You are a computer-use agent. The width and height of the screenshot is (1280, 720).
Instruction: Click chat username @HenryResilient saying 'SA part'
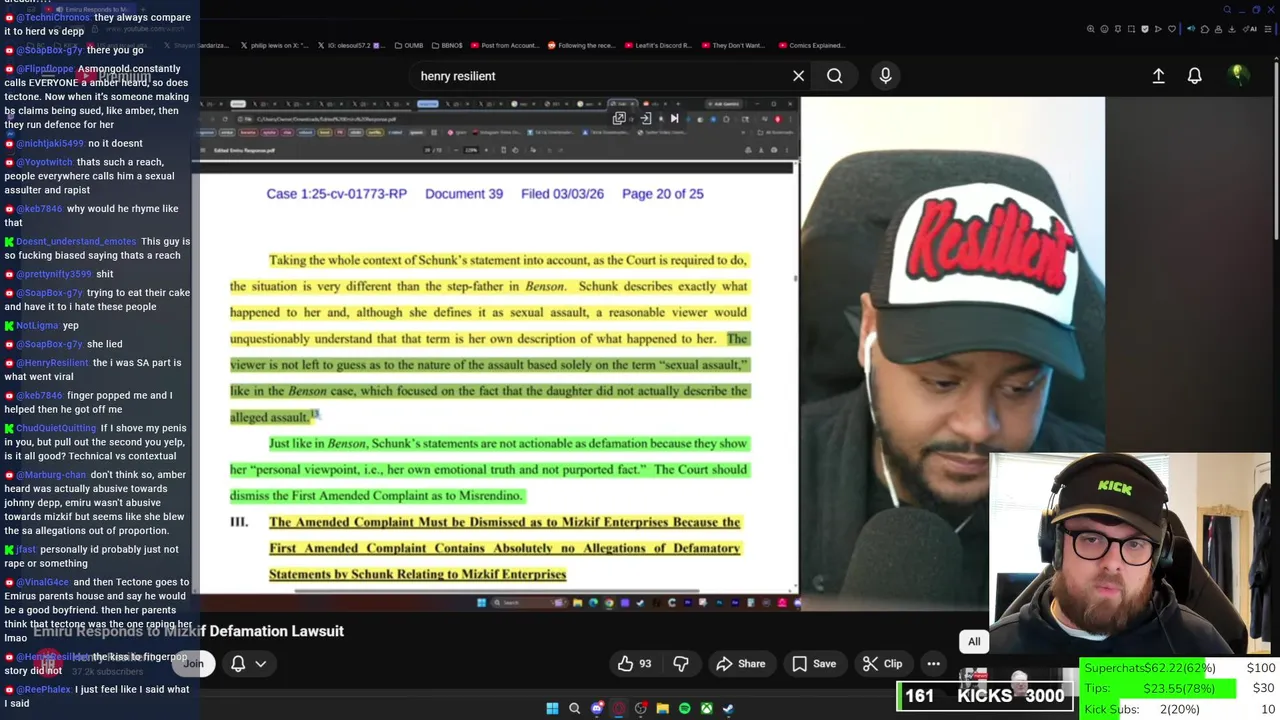point(52,363)
